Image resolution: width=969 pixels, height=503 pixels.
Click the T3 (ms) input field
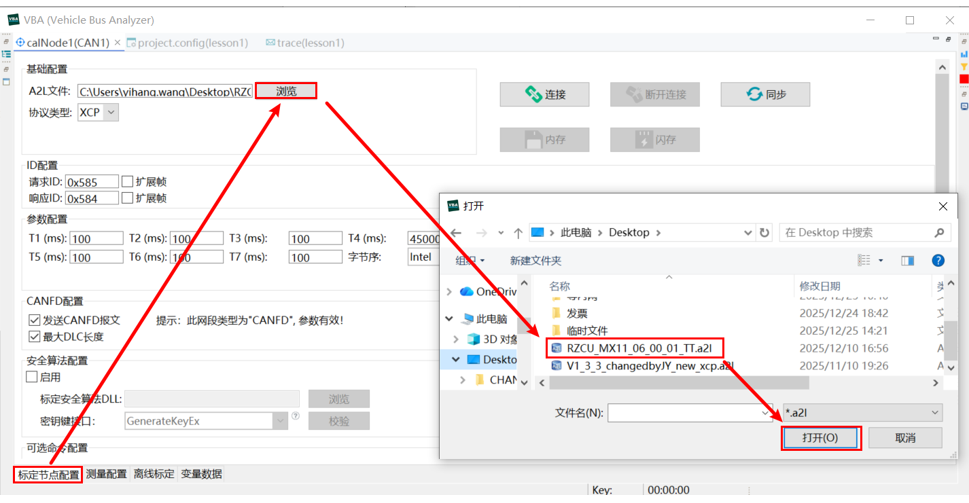click(315, 239)
